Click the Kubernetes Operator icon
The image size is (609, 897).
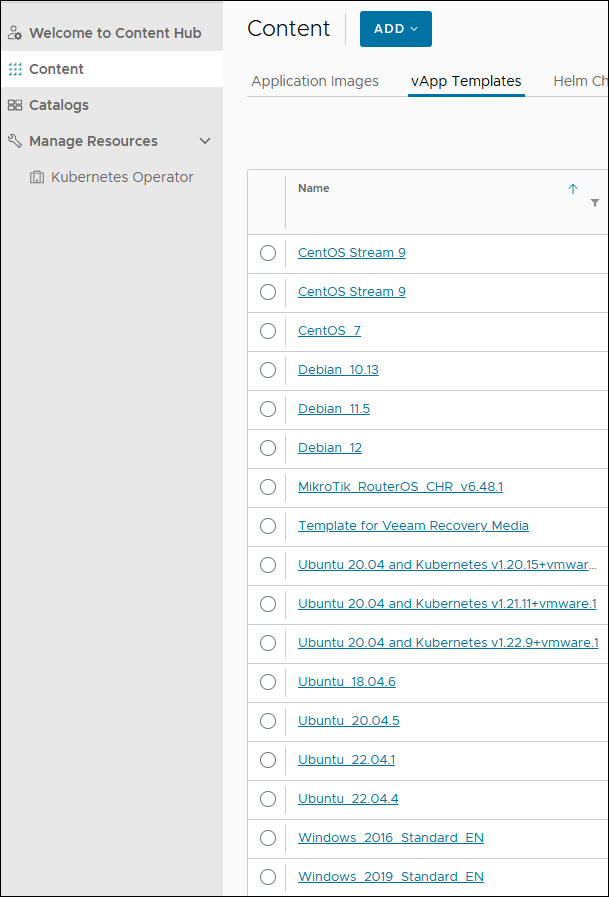[x=37, y=177]
